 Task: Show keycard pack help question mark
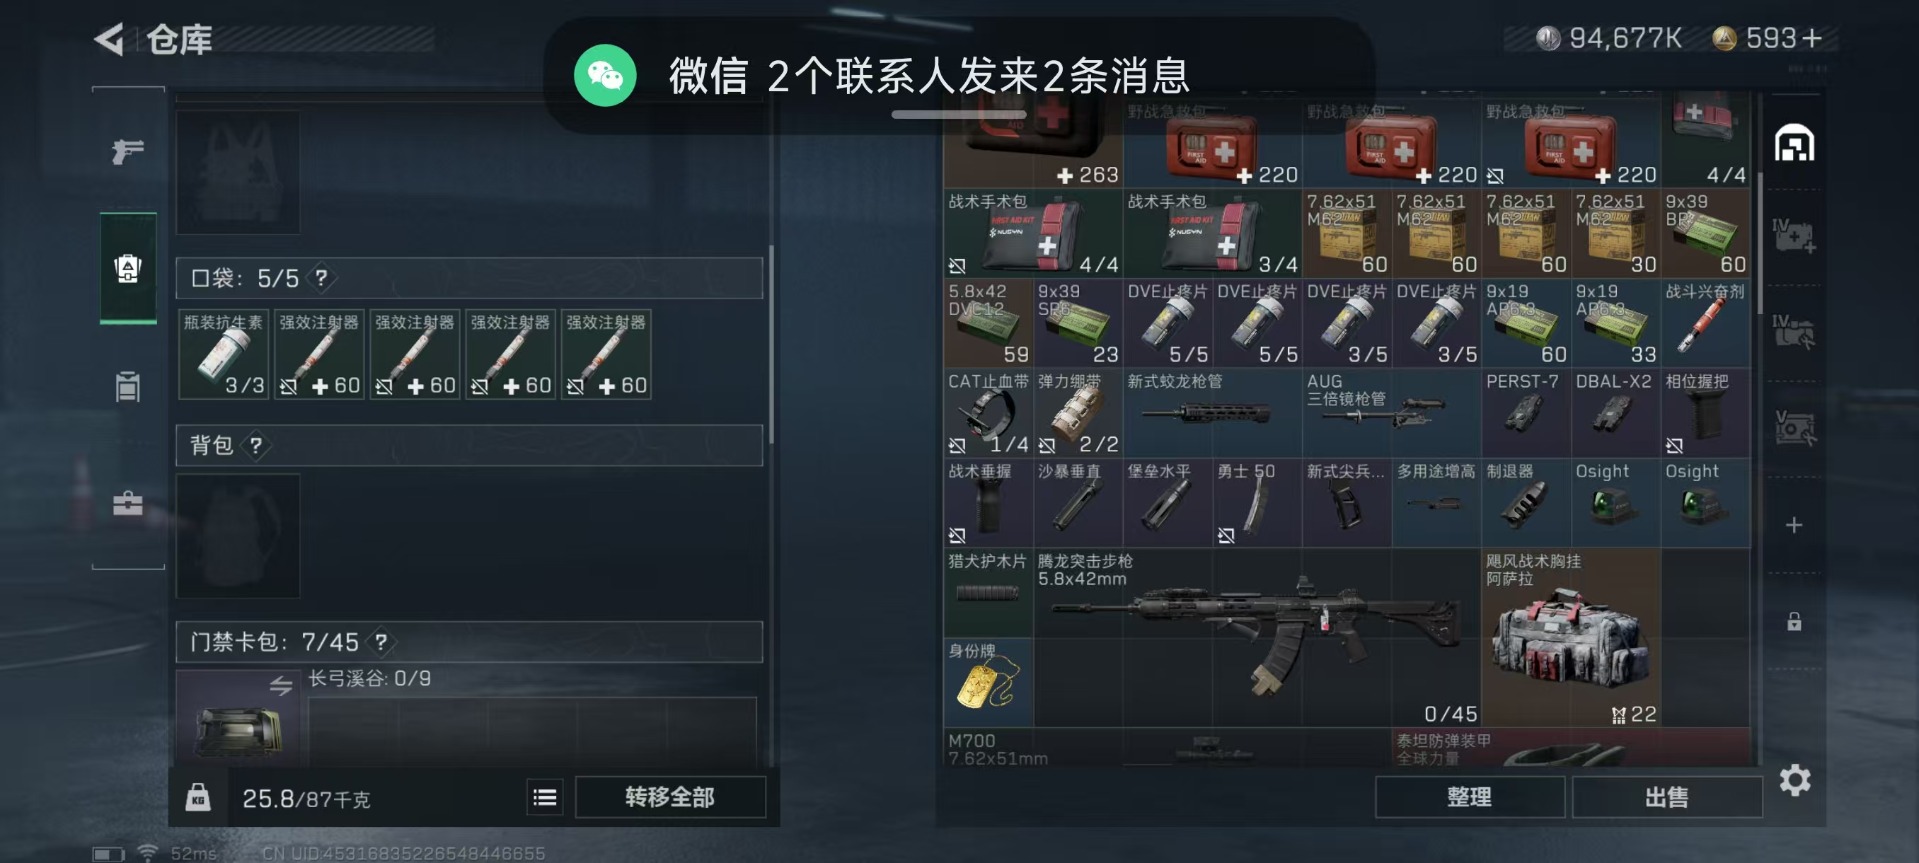pos(381,642)
